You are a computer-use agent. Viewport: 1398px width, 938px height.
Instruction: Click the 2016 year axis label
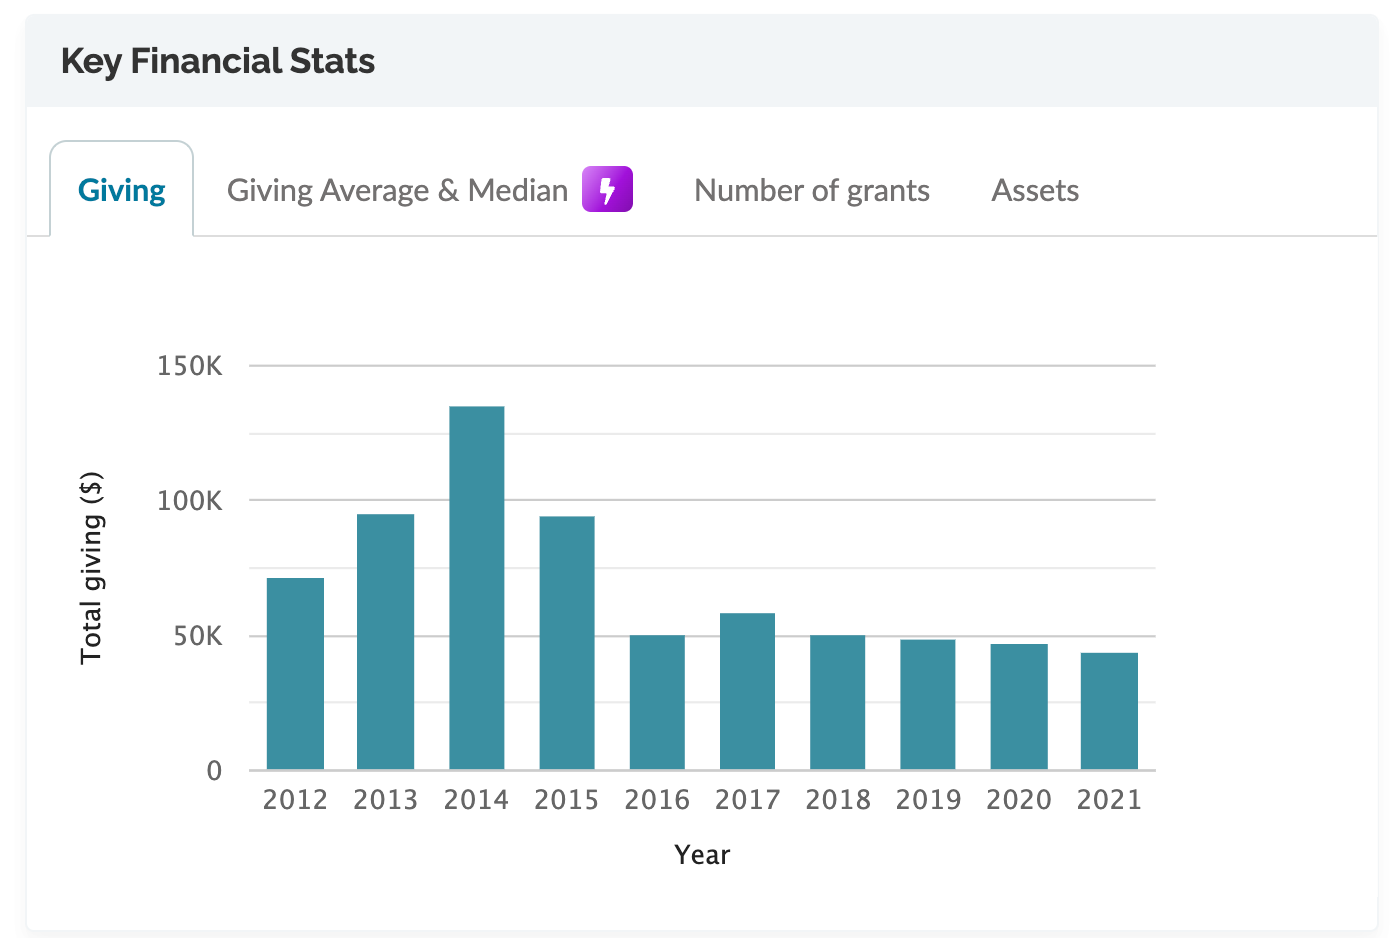click(657, 800)
